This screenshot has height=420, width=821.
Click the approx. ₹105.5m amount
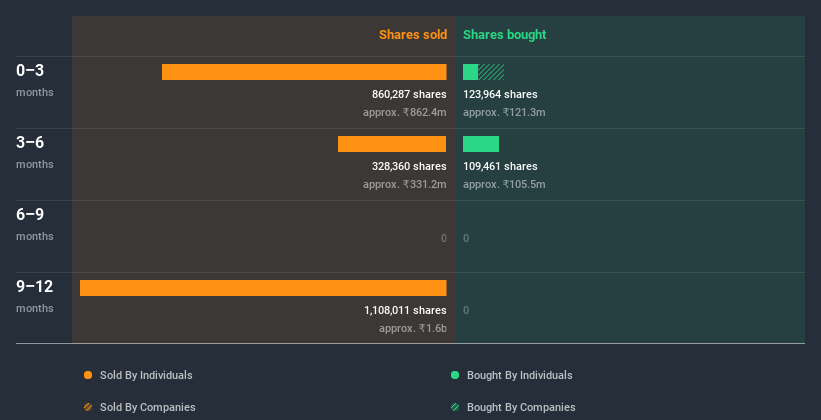[504, 184]
